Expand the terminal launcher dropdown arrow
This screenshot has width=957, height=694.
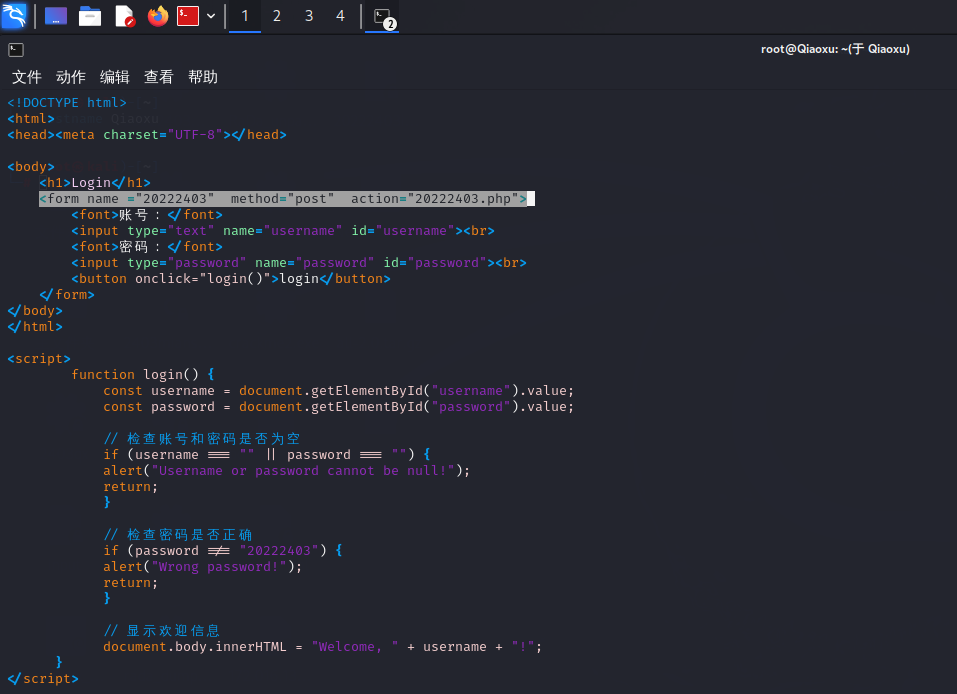211,16
